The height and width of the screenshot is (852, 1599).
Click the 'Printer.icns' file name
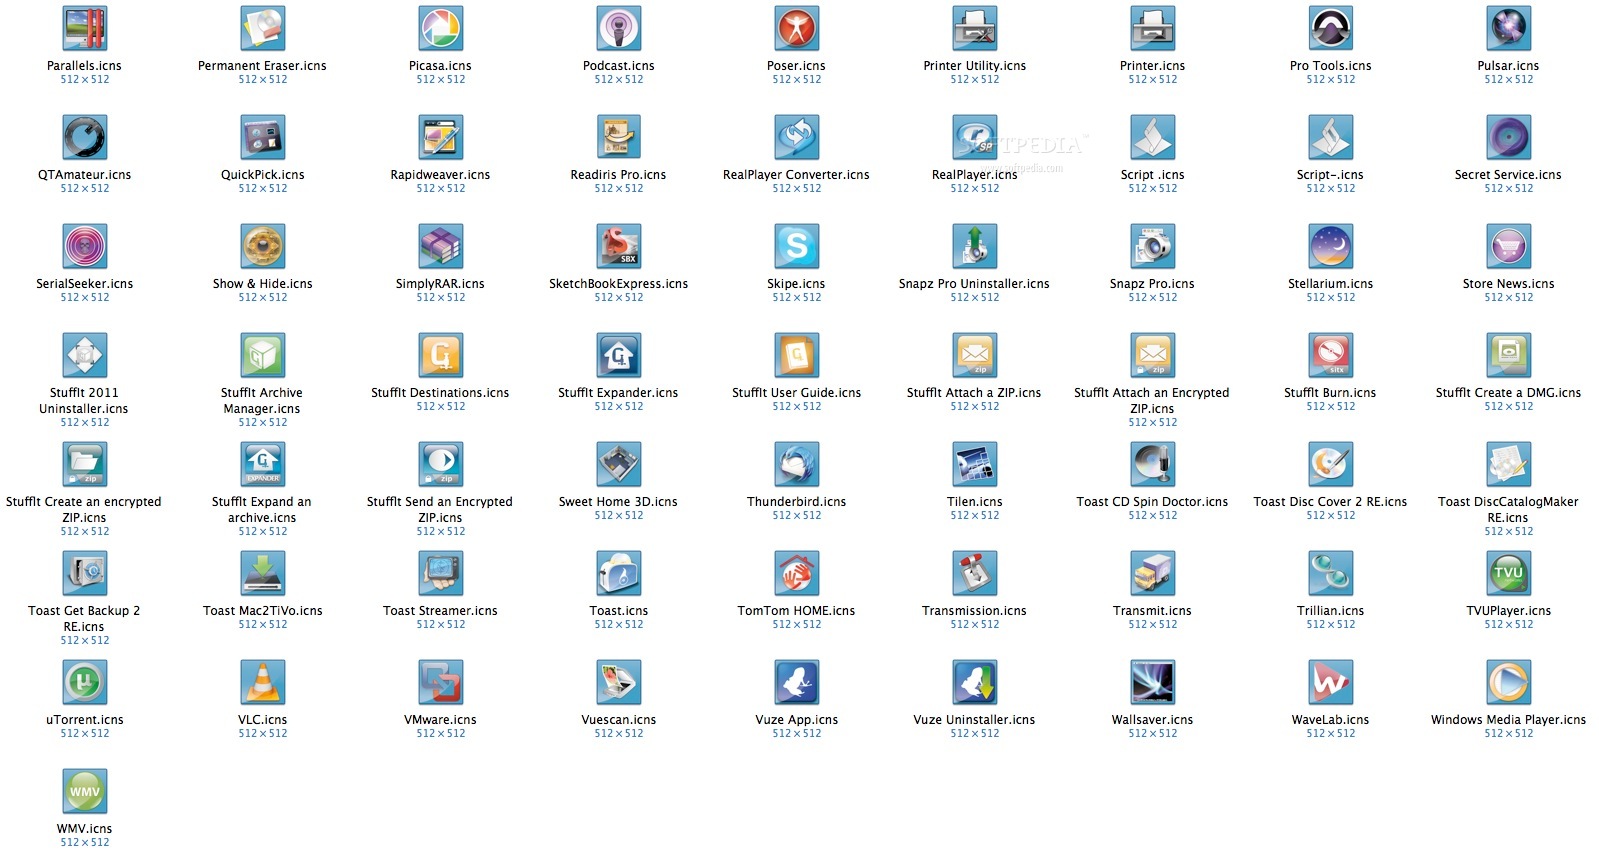pos(1153,66)
